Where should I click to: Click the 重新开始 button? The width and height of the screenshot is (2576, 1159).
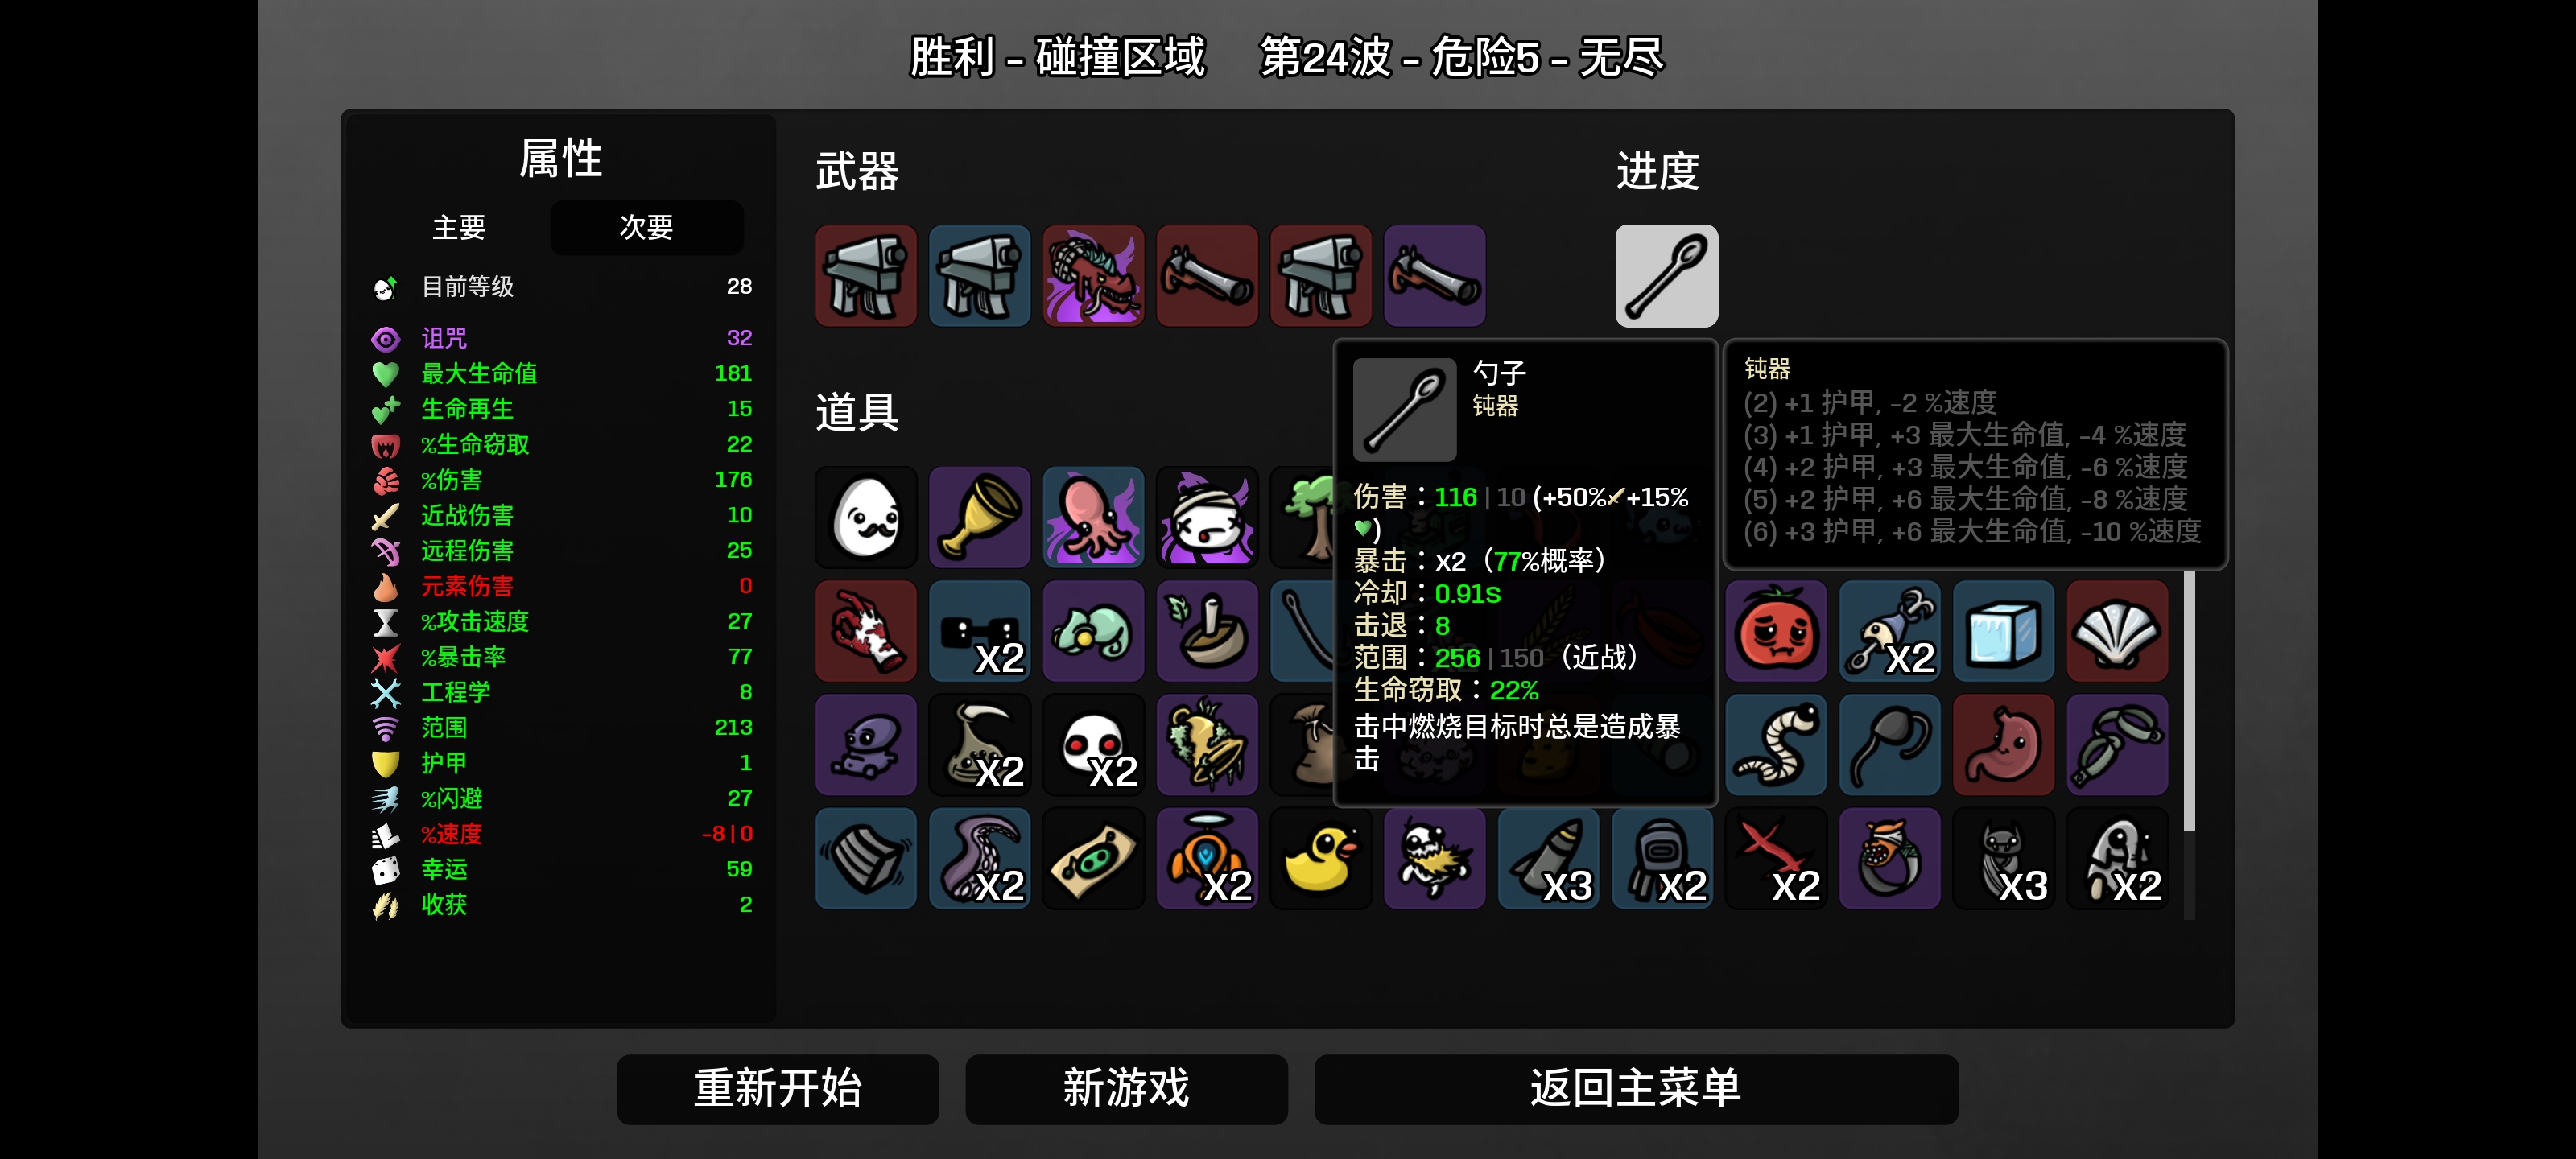coord(777,1088)
